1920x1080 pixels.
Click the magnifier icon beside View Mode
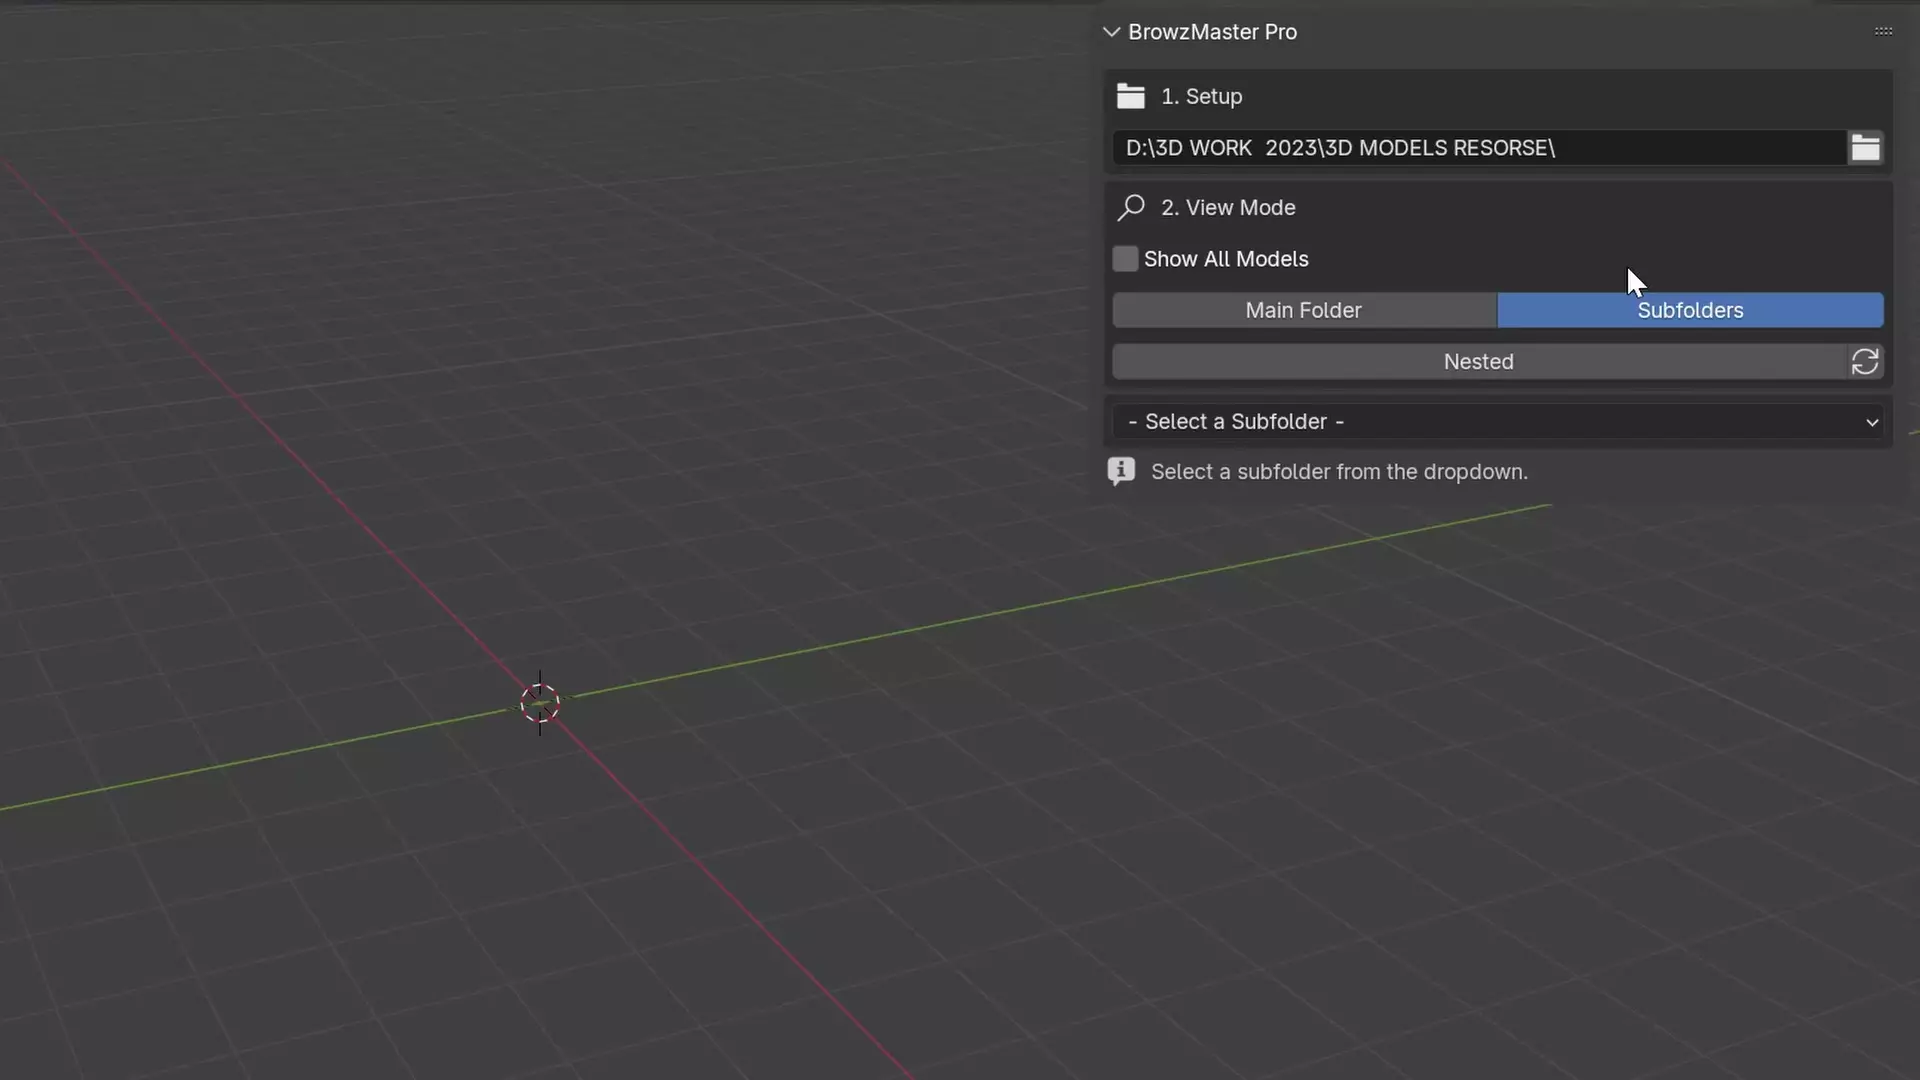[1131, 207]
